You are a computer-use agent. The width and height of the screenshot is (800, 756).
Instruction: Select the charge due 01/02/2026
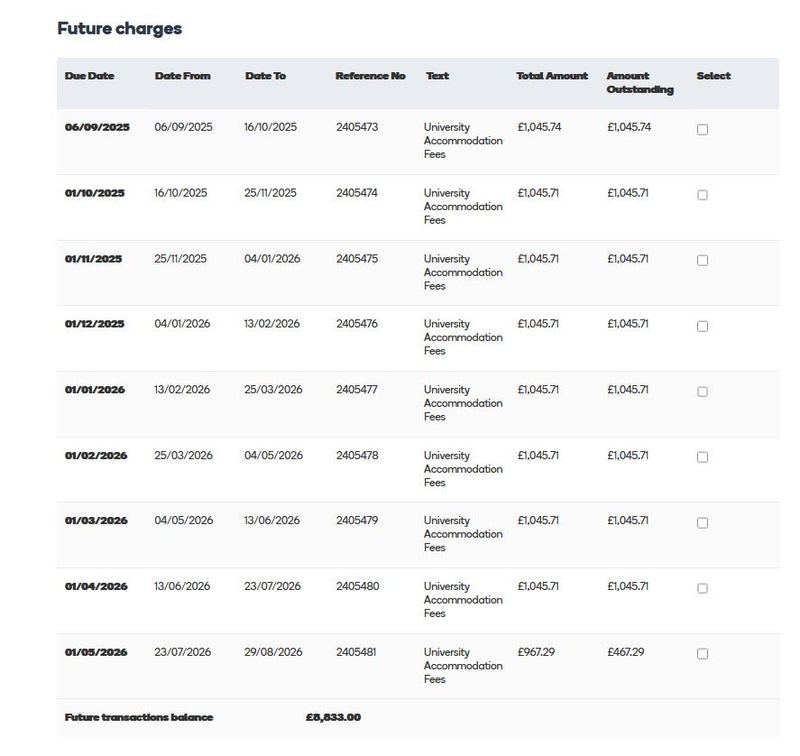tap(702, 457)
